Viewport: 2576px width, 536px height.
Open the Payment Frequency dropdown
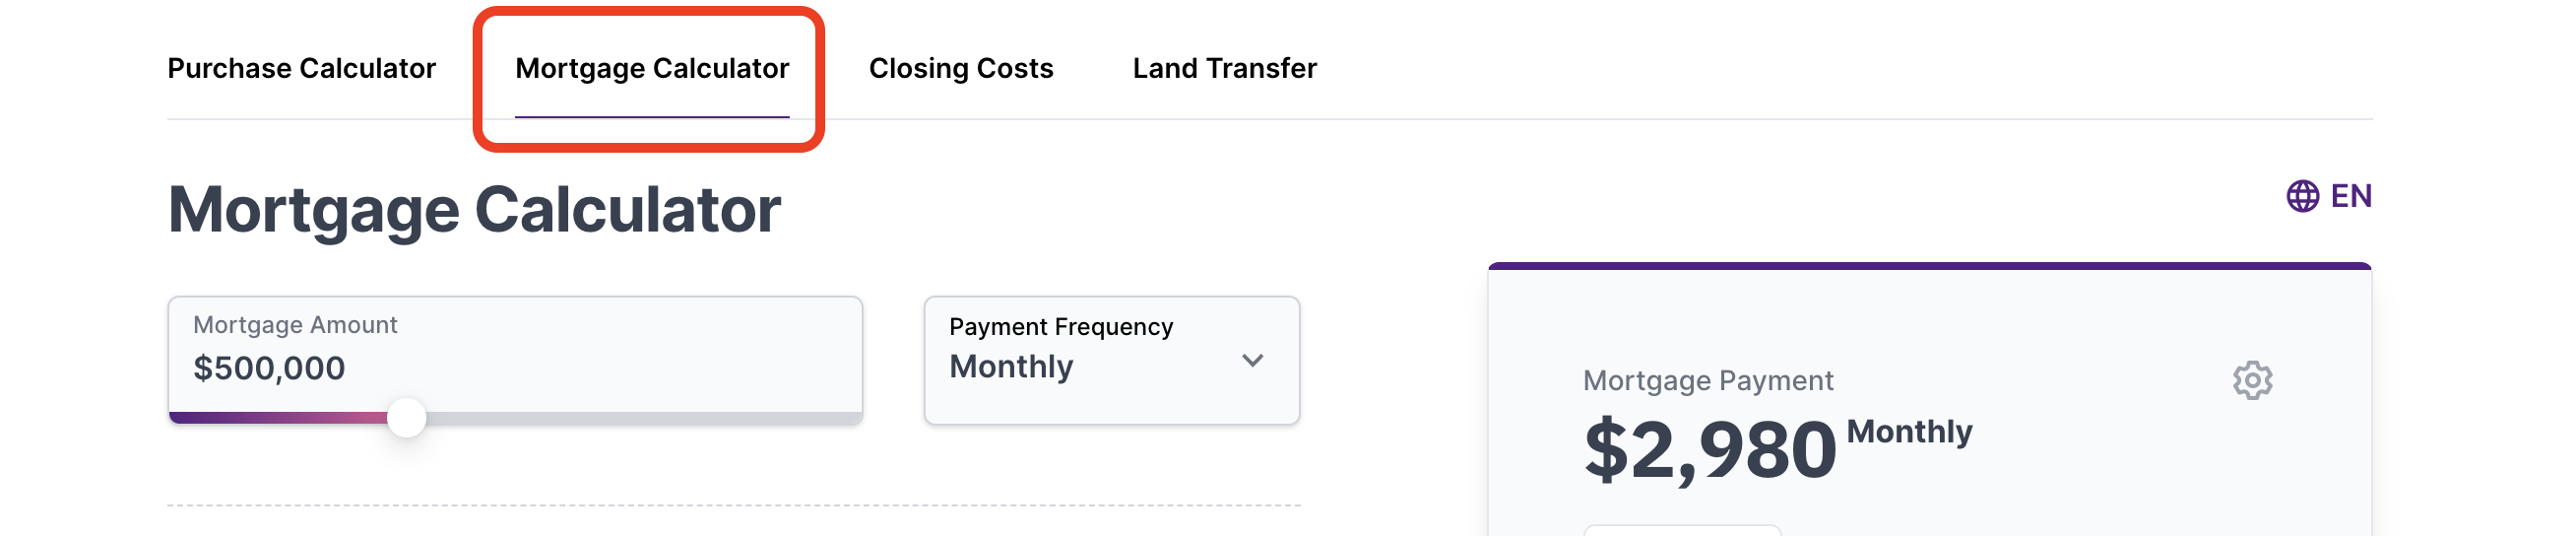click(1111, 360)
